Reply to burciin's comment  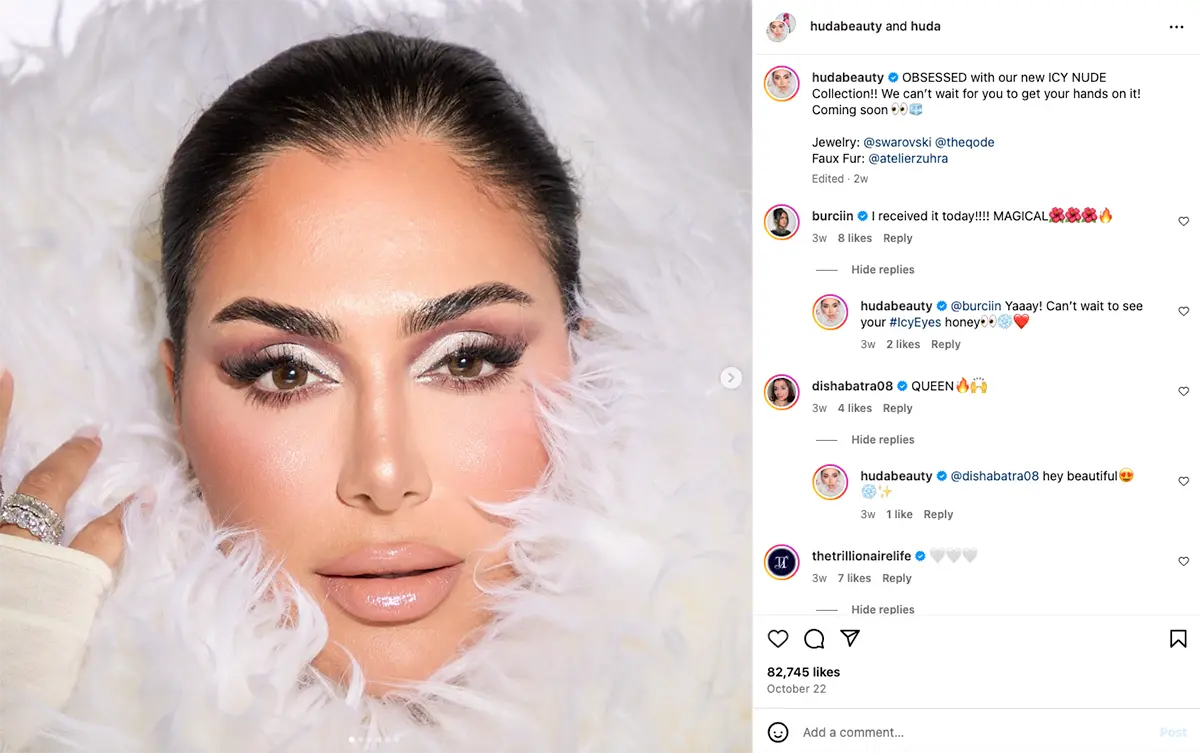click(897, 238)
